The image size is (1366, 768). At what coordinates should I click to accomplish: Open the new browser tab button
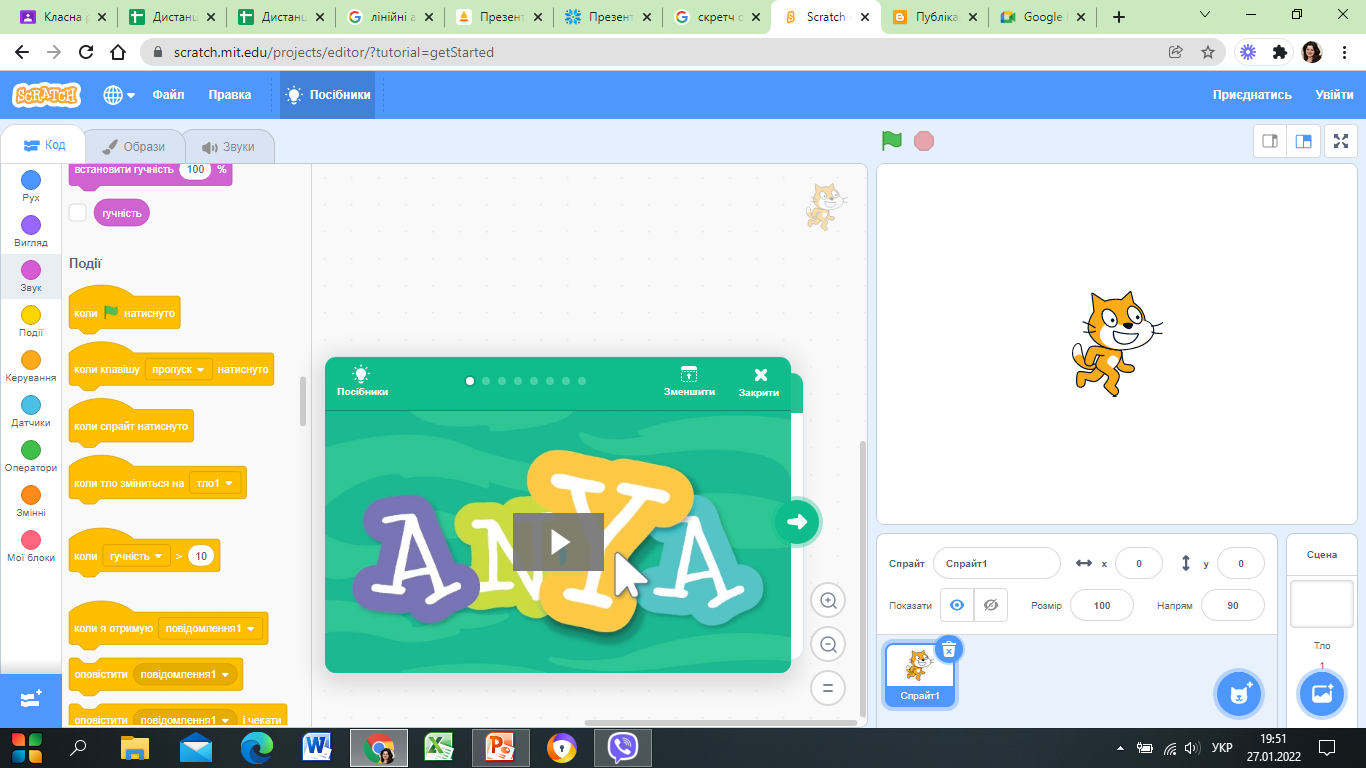(1119, 17)
